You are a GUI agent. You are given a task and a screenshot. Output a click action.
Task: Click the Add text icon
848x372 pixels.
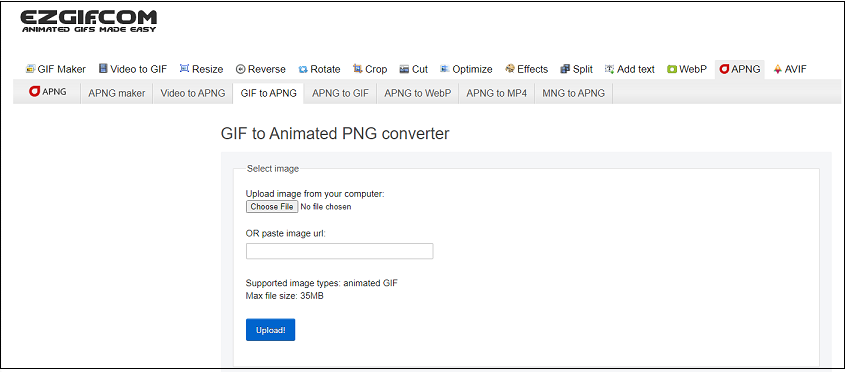click(x=610, y=69)
